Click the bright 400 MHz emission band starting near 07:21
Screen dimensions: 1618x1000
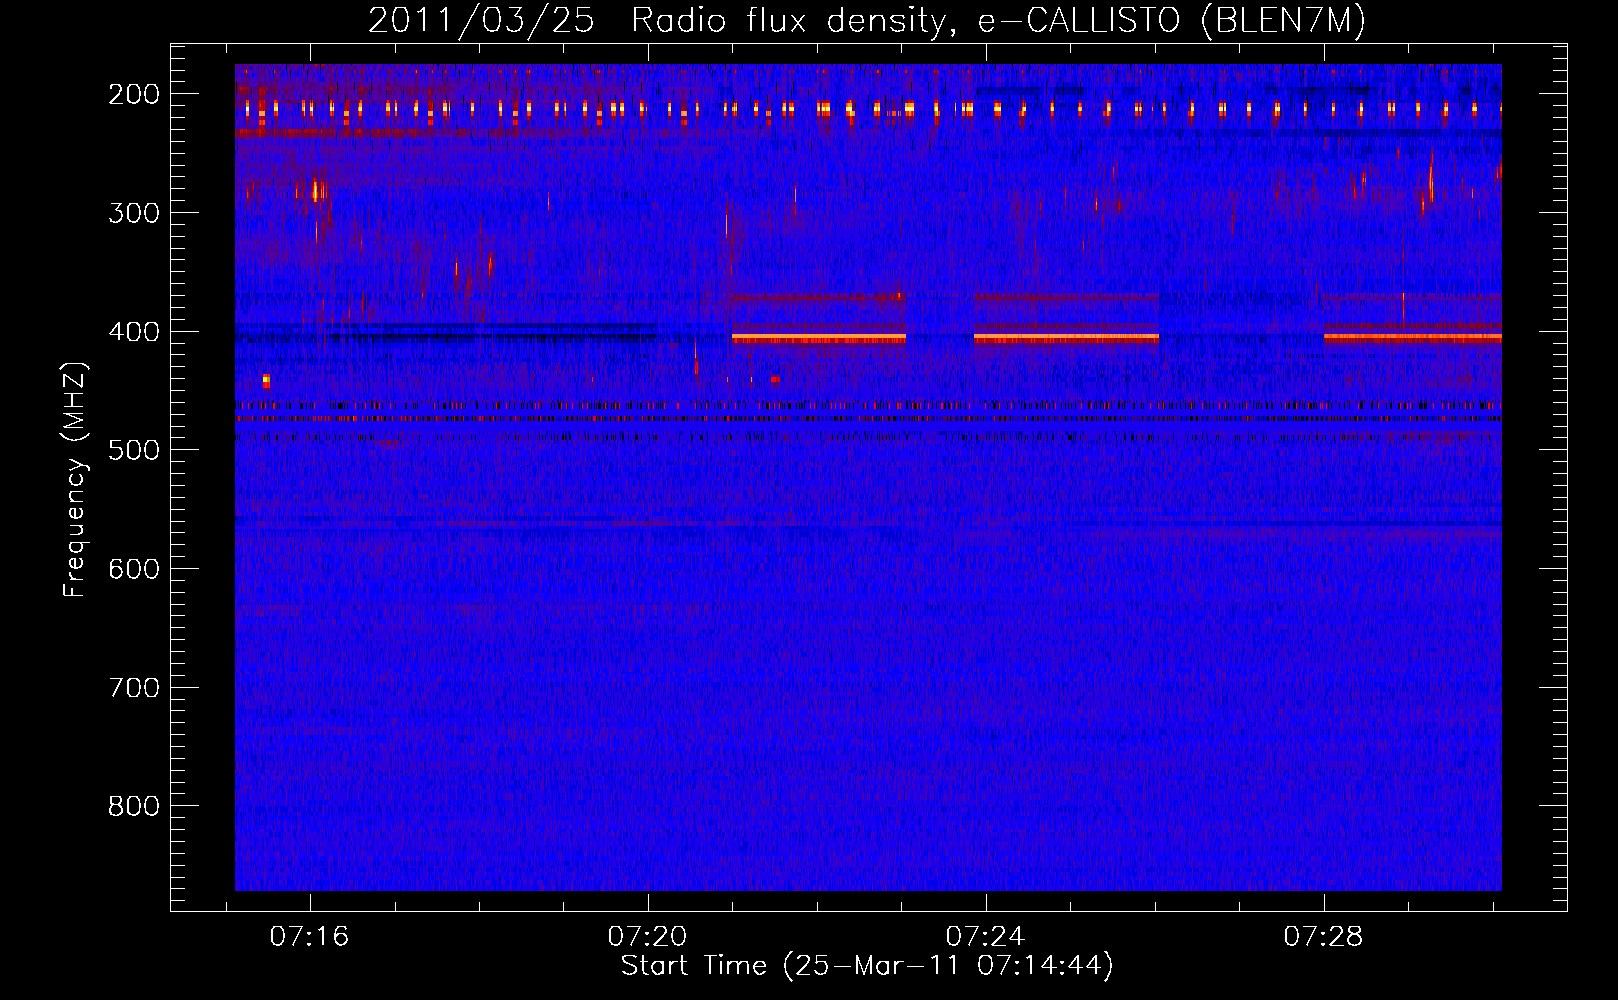point(819,338)
